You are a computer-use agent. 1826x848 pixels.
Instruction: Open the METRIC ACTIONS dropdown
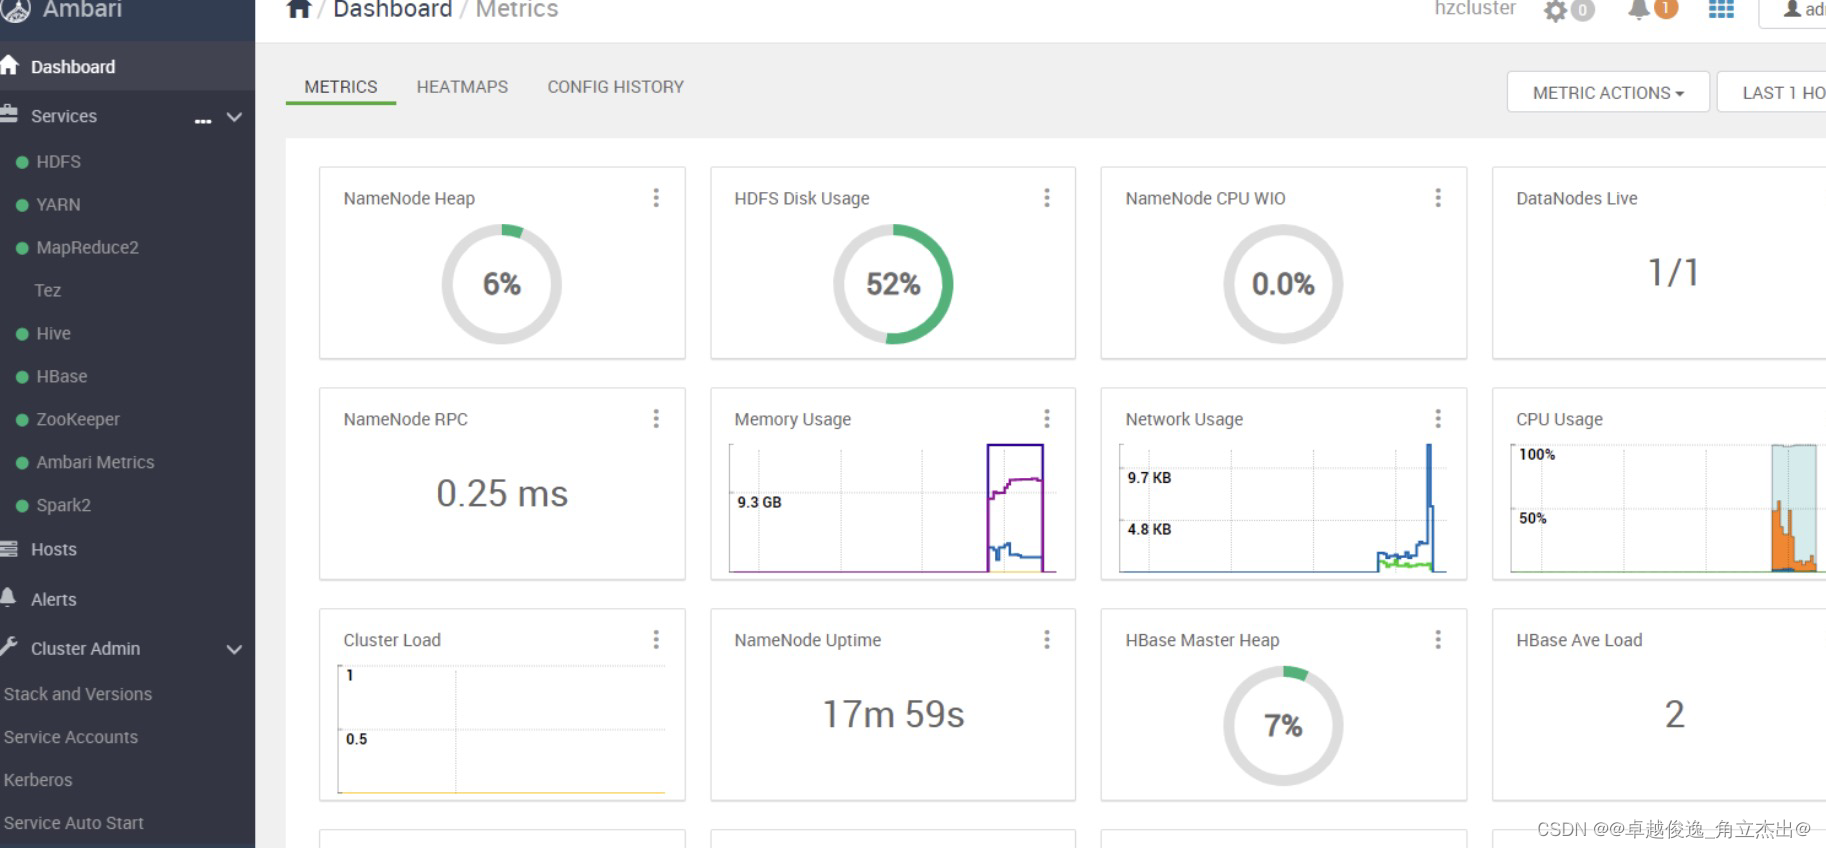[x=1608, y=92]
